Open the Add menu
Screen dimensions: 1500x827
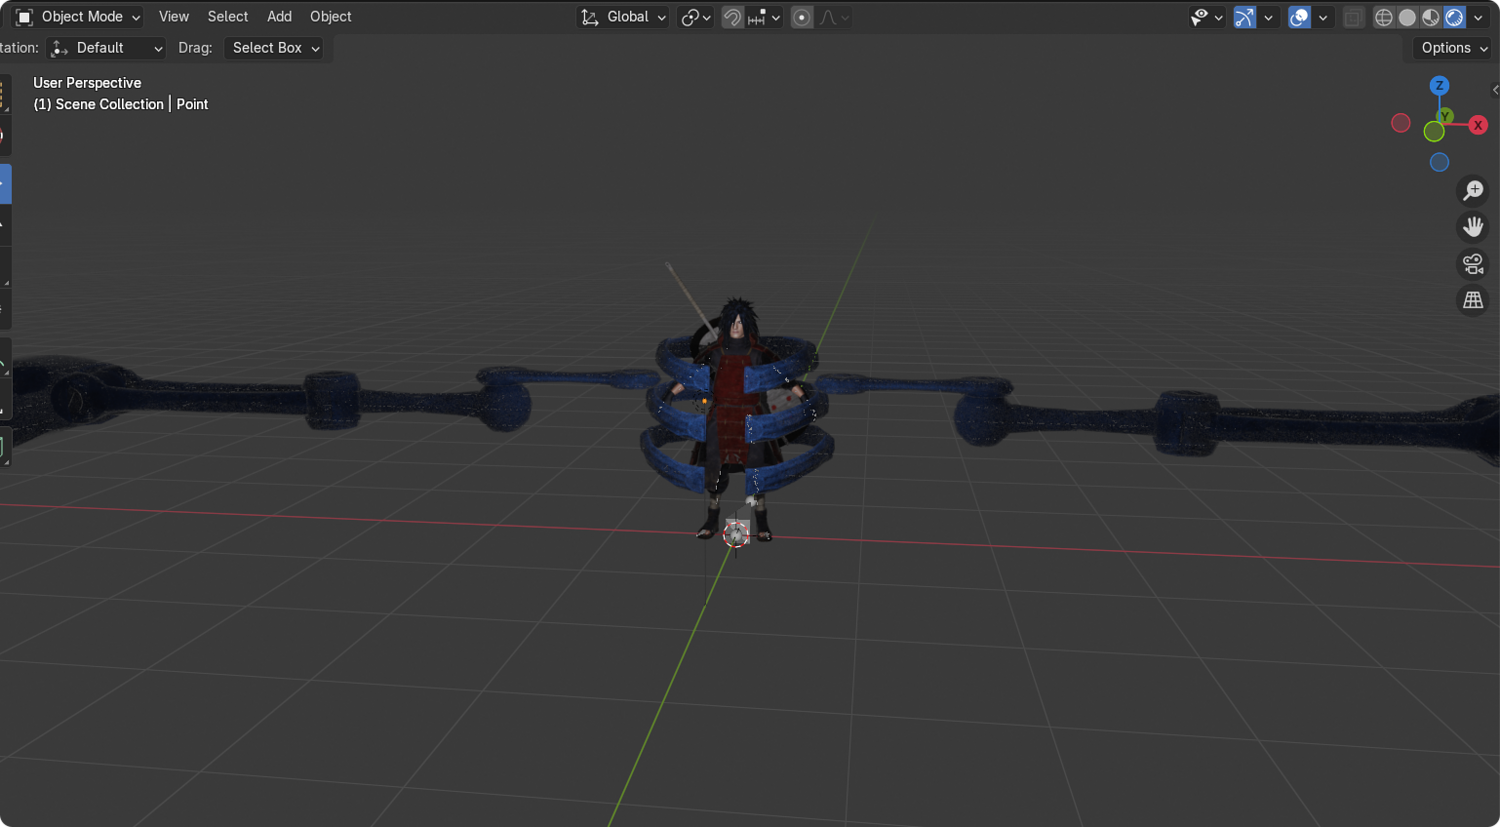tap(279, 17)
